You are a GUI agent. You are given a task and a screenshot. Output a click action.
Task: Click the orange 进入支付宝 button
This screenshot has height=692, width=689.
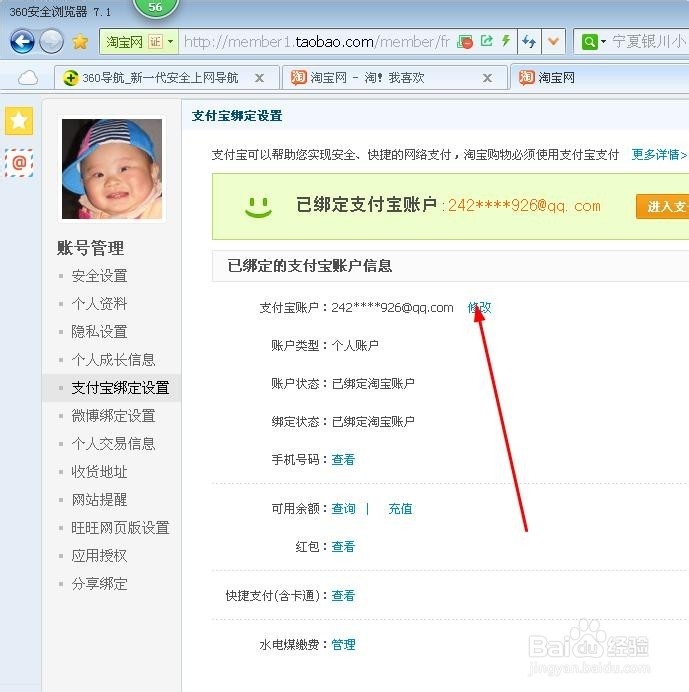663,206
